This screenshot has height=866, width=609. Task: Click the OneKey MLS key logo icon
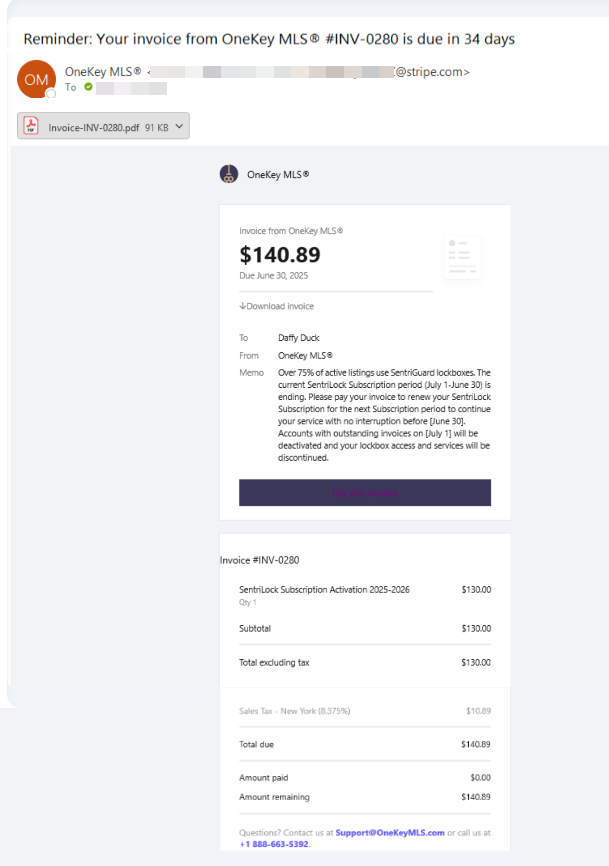(229, 174)
